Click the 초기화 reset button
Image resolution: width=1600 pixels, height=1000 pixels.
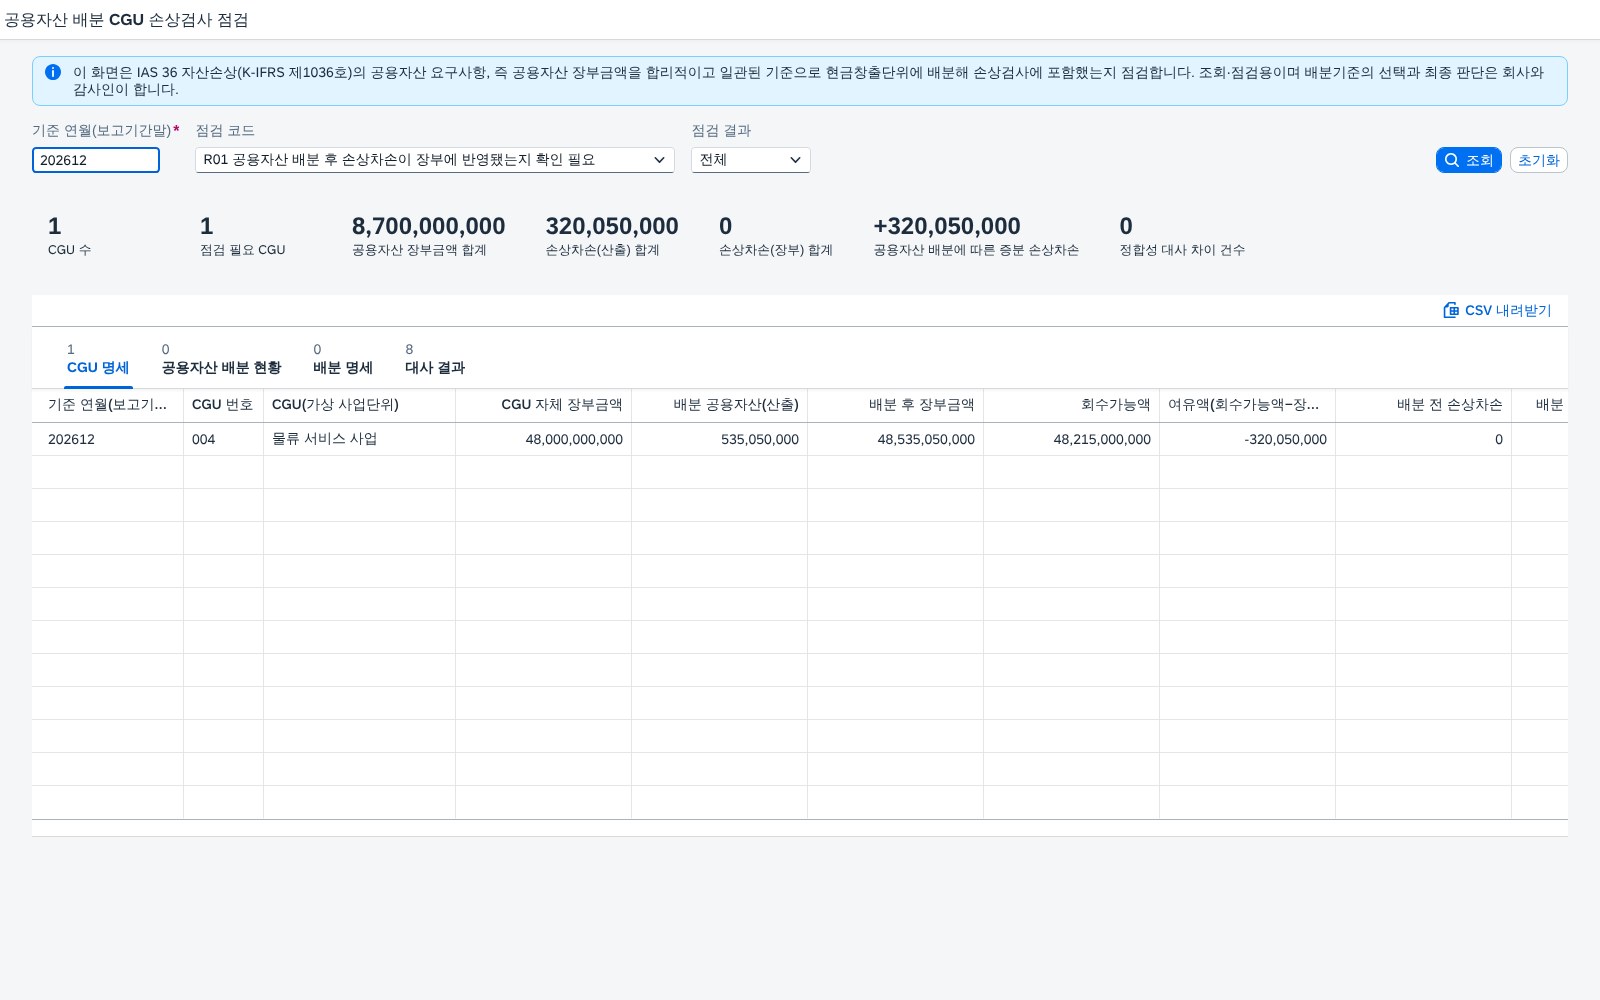[x=1539, y=160]
